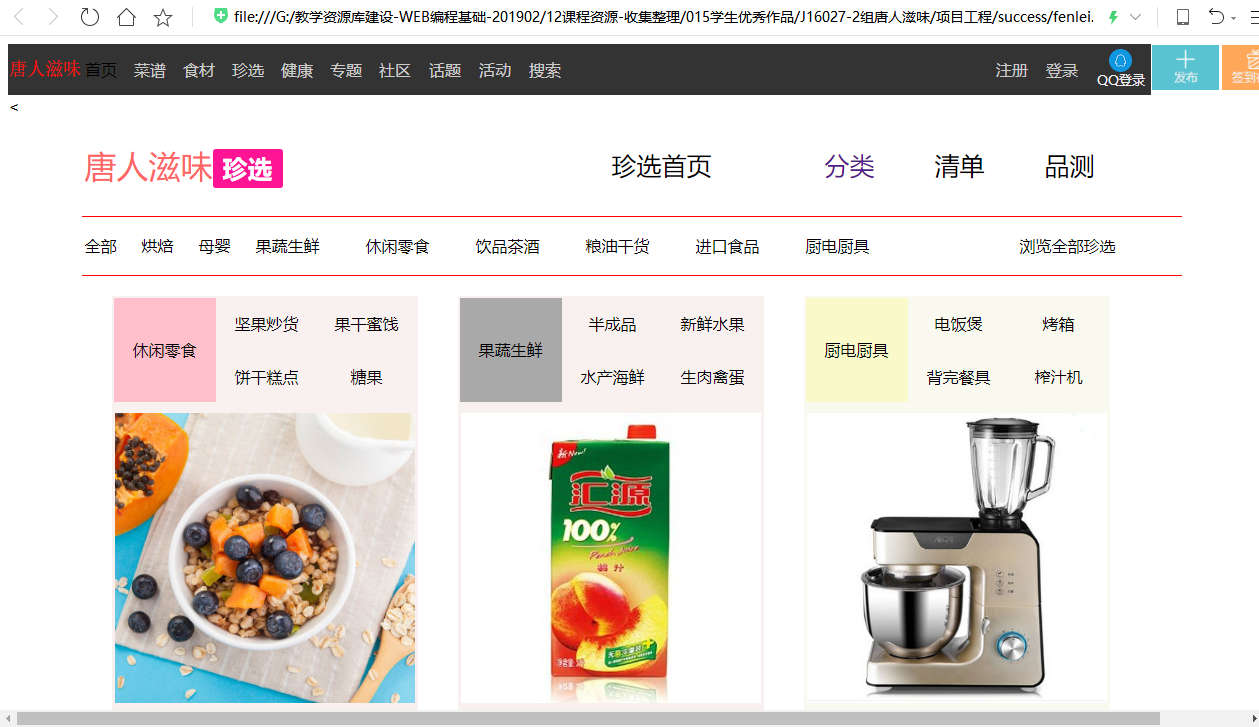The height and width of the screenshot is (727, 1259).
Task: Expand the address bar dropdown chevron
Action: click(x=1135, y=17)
